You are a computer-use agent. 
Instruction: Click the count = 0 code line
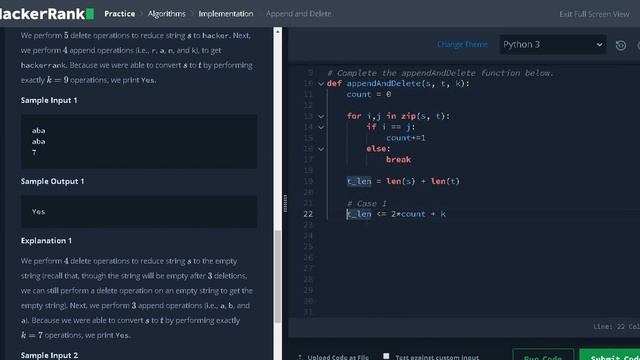tap(369, 94)
